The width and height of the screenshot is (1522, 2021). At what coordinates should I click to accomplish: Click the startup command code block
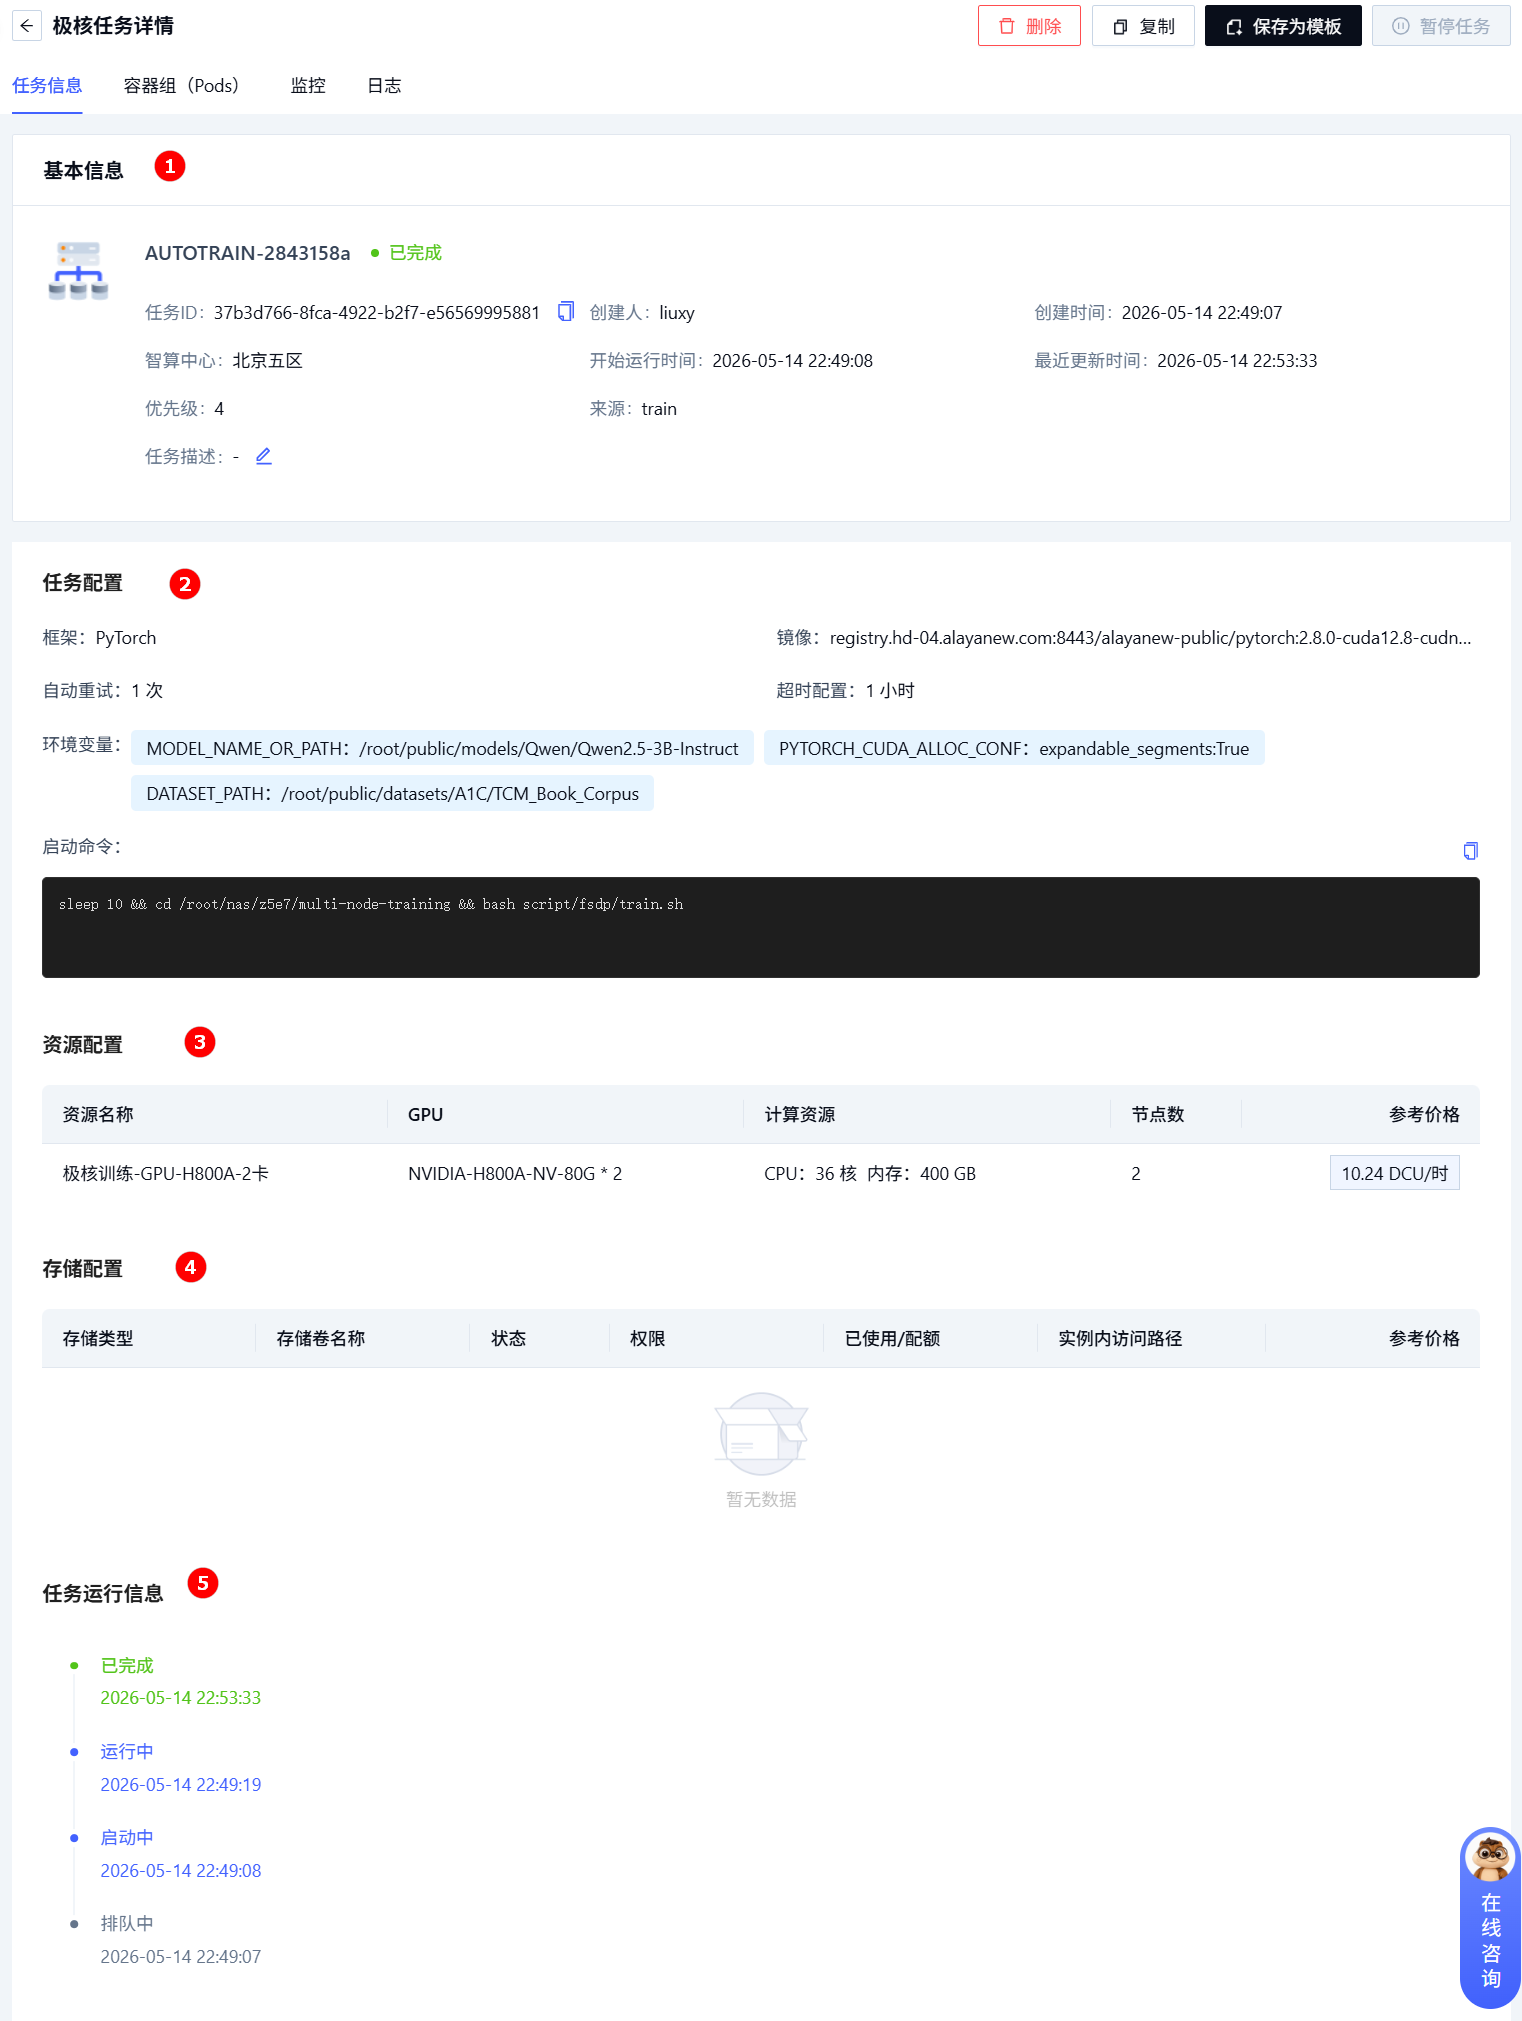(x=760, y=927)
